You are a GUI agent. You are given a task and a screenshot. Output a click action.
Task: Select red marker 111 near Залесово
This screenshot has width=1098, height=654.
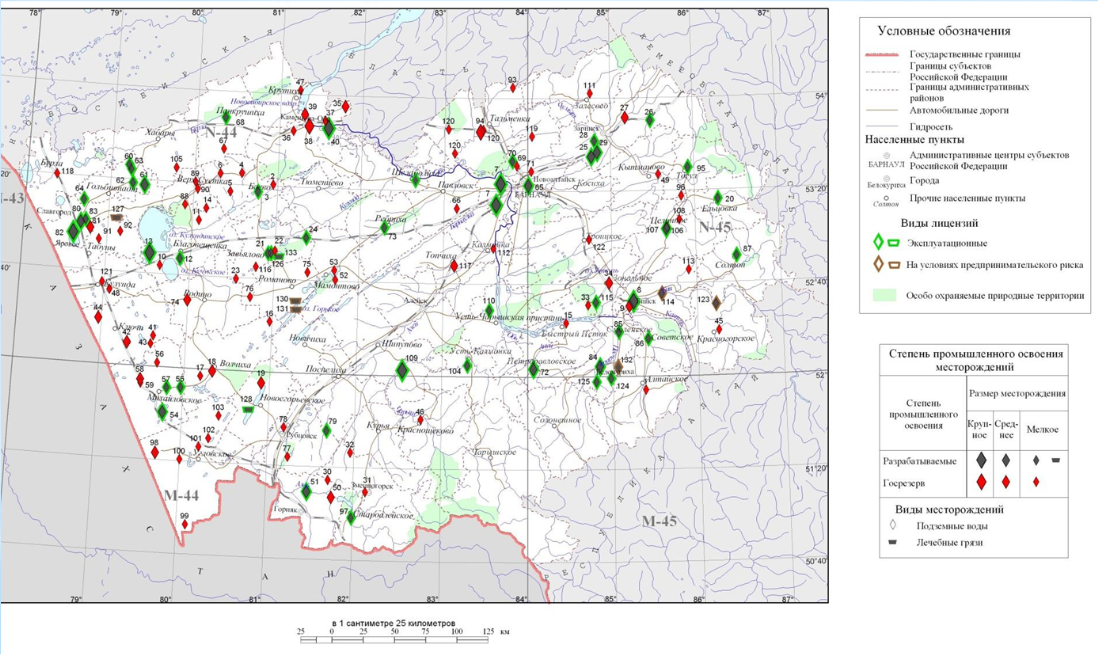589,96
